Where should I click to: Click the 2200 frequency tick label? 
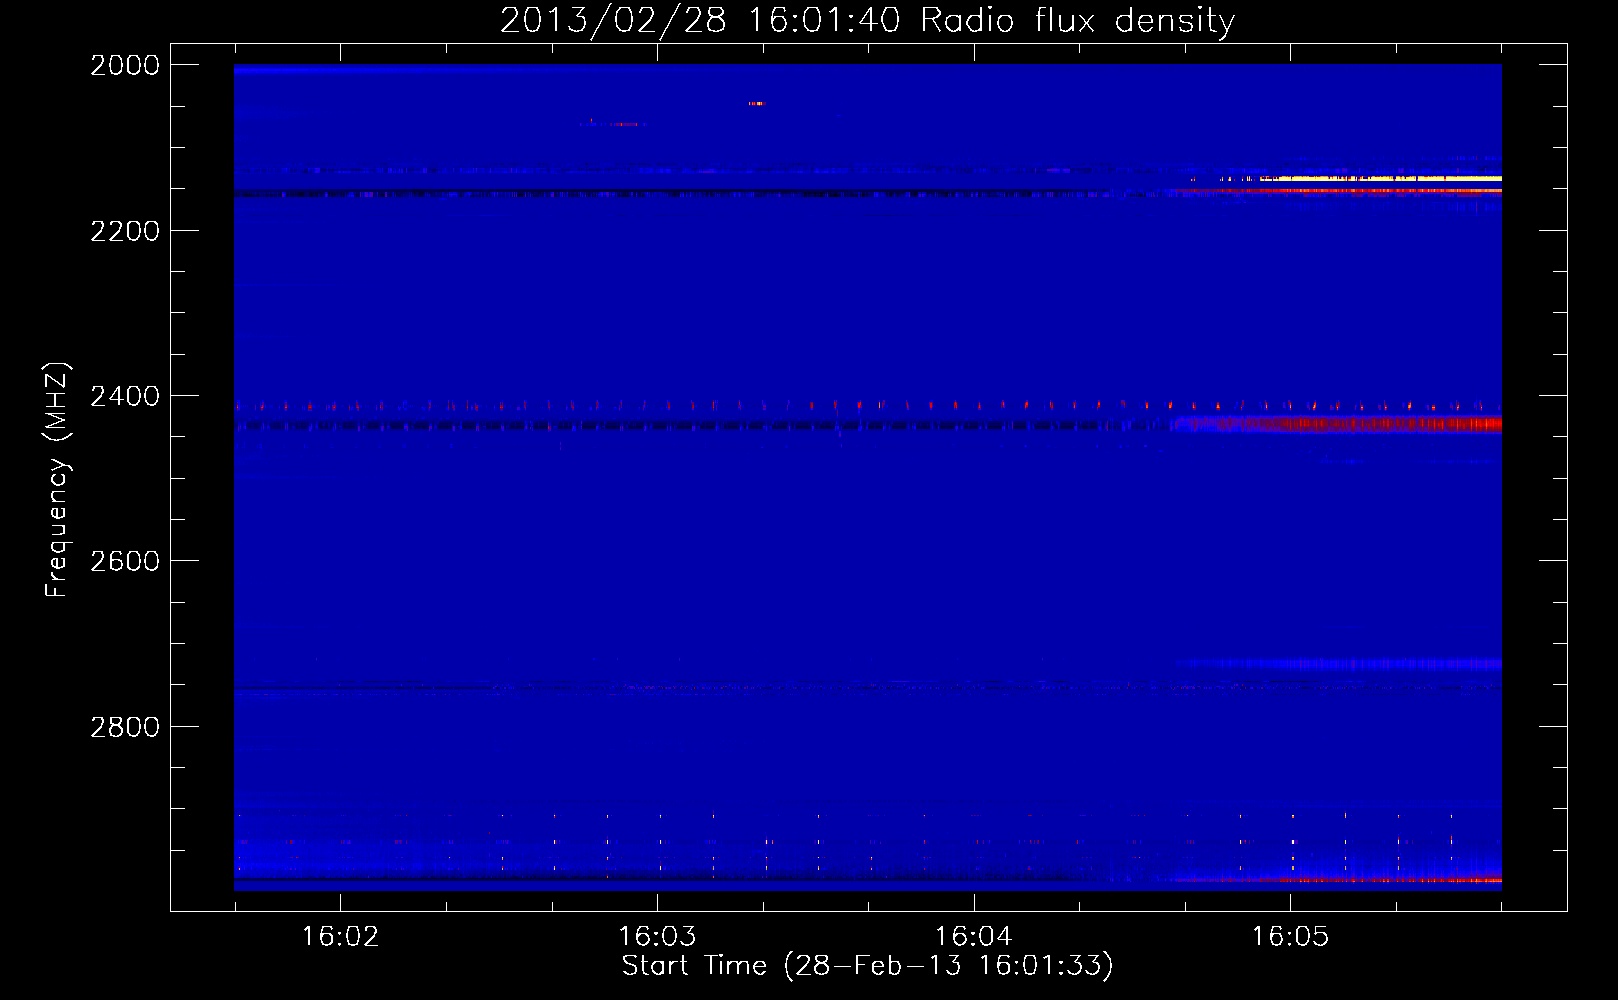(125, 231)
